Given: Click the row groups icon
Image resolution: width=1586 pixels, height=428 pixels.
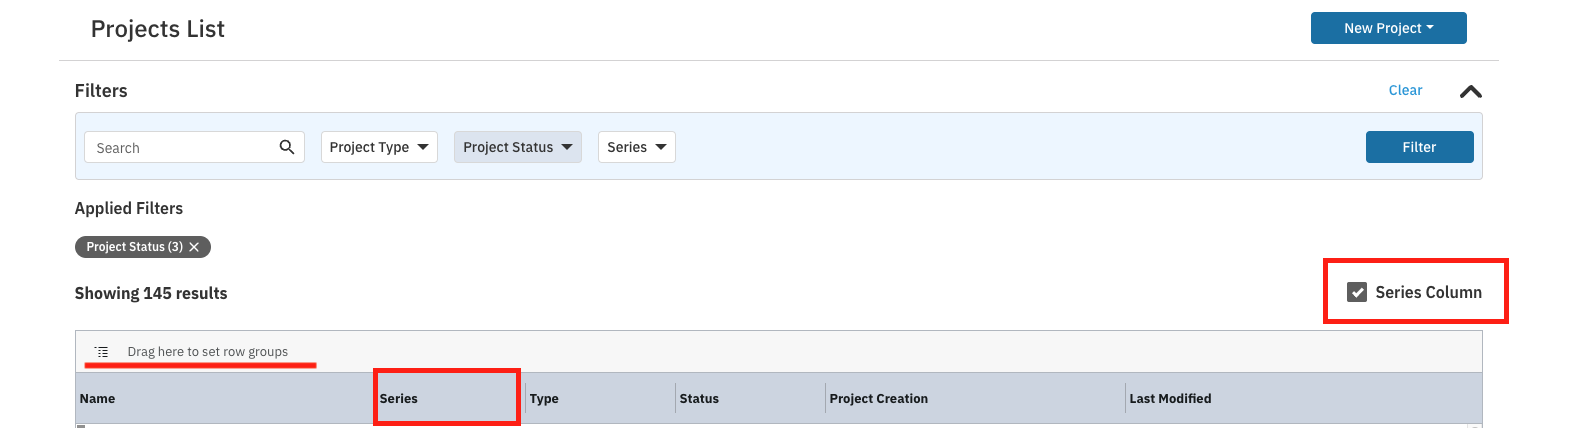Looking at the screenshot, I should click(102, 352).
